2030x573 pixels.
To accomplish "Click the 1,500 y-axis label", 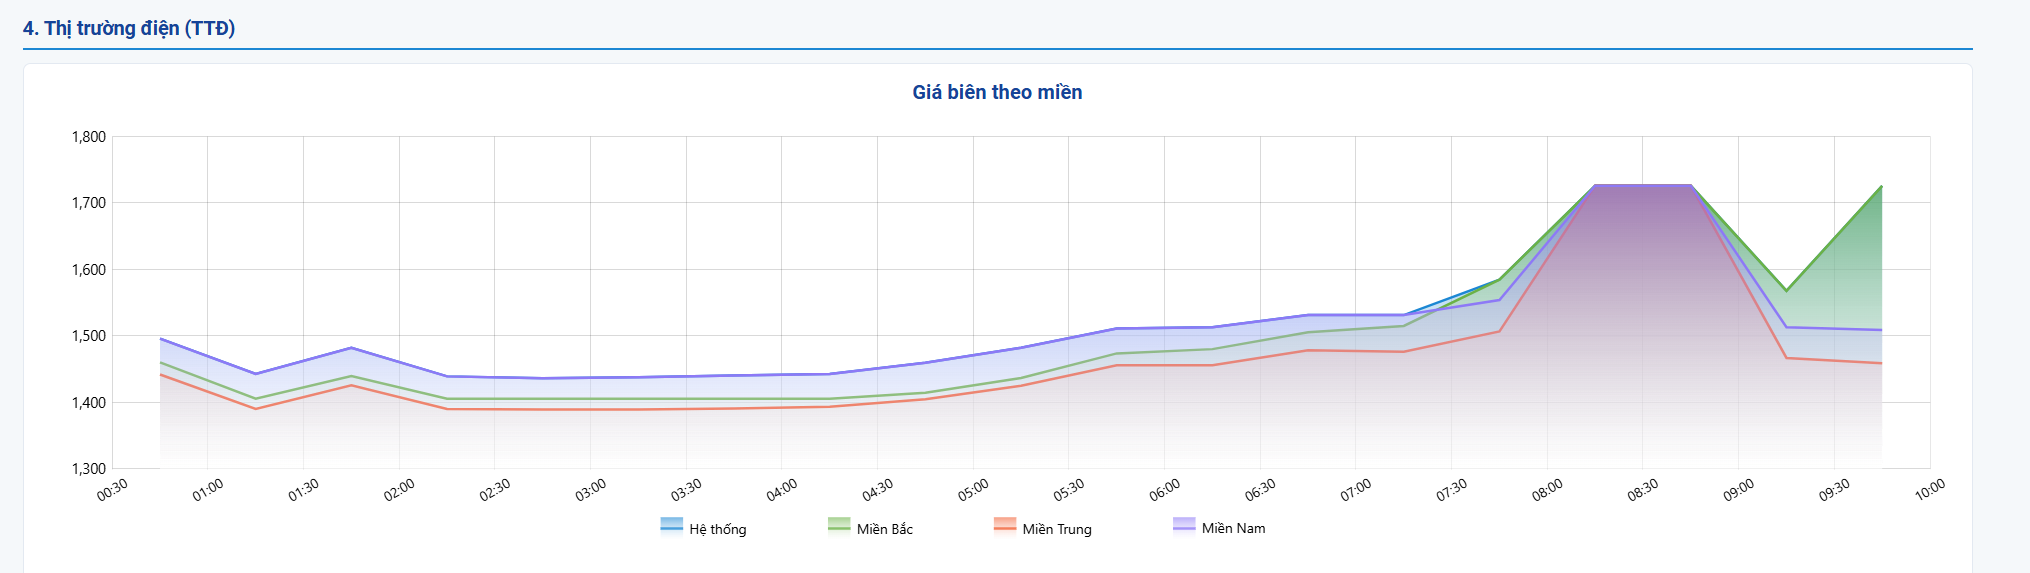I will pyautogui.click(x=89, y=336).
